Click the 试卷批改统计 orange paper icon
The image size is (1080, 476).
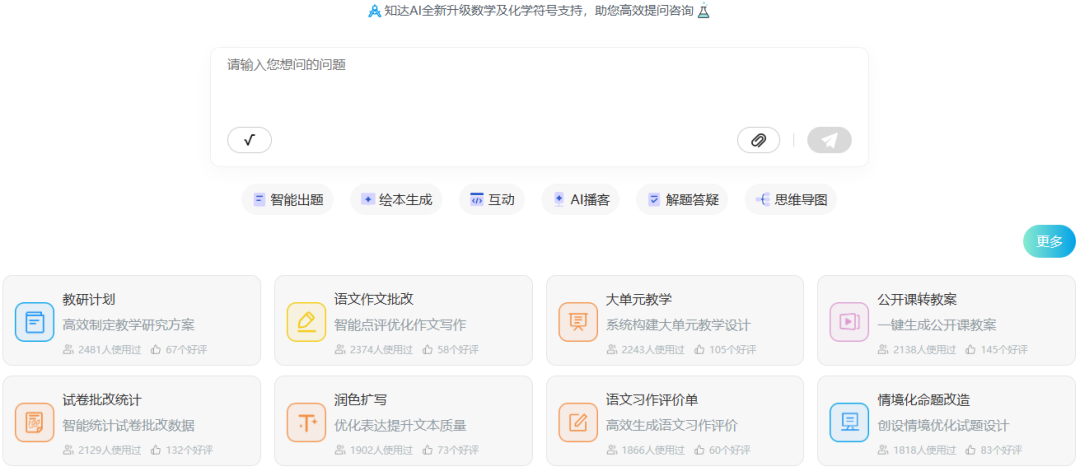pos(34,422)
